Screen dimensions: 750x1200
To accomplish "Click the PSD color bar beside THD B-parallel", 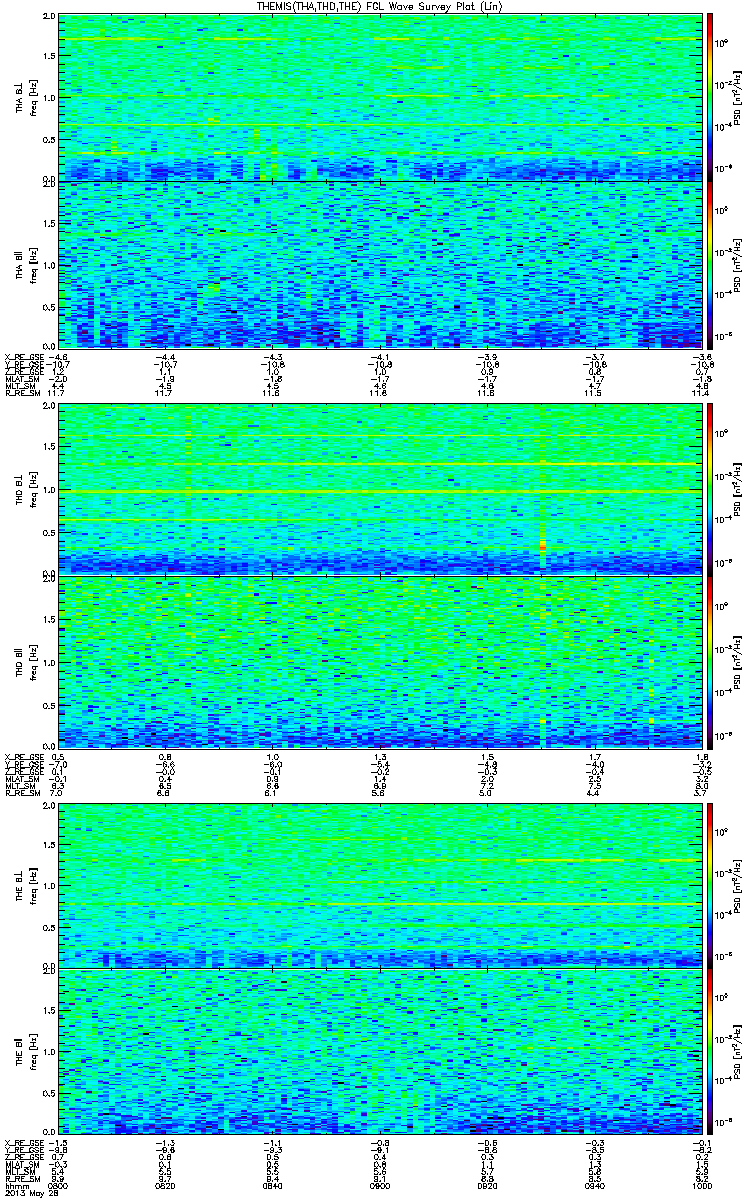I will click(710, 660).
